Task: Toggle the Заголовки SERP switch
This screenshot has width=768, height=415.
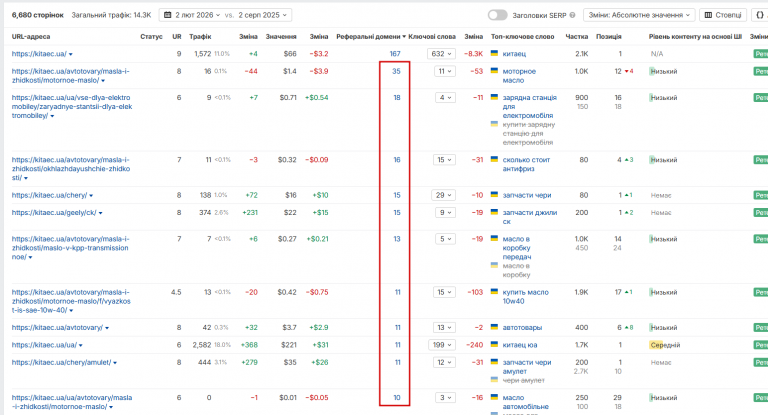Action: point(497,15)
